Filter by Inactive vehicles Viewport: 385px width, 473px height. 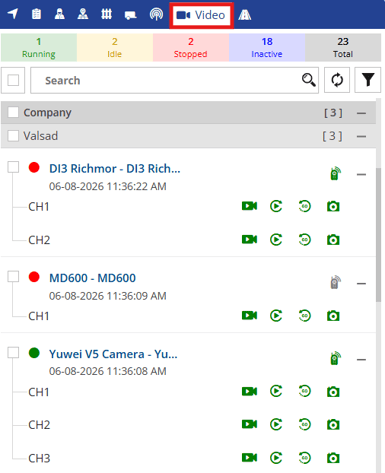point(267,47)
